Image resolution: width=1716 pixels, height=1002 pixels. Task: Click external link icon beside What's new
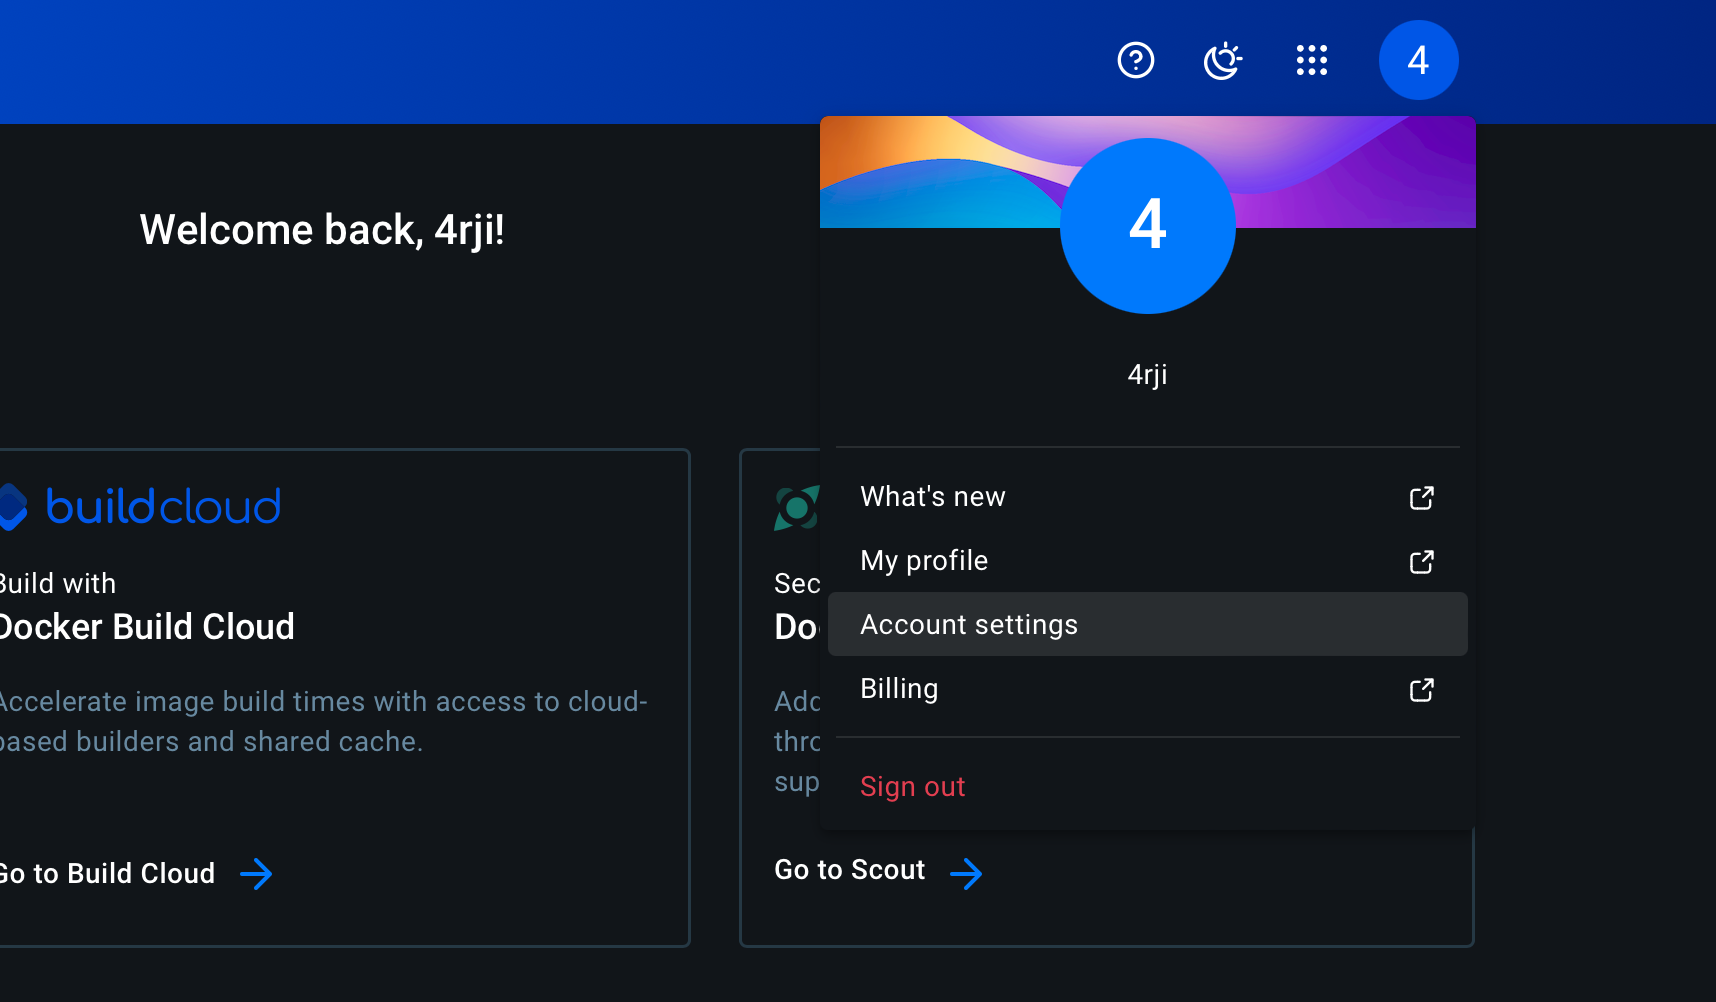[1421, 498]
